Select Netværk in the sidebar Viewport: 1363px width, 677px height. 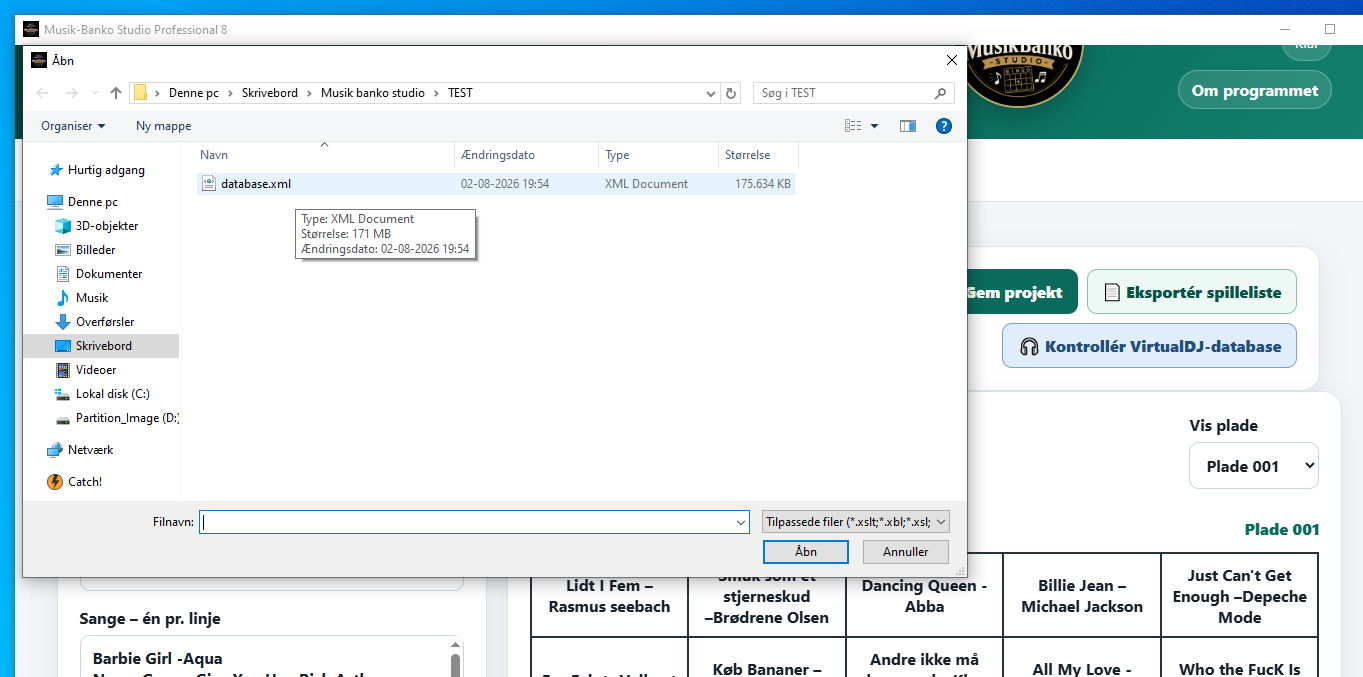tap(90, 450)
